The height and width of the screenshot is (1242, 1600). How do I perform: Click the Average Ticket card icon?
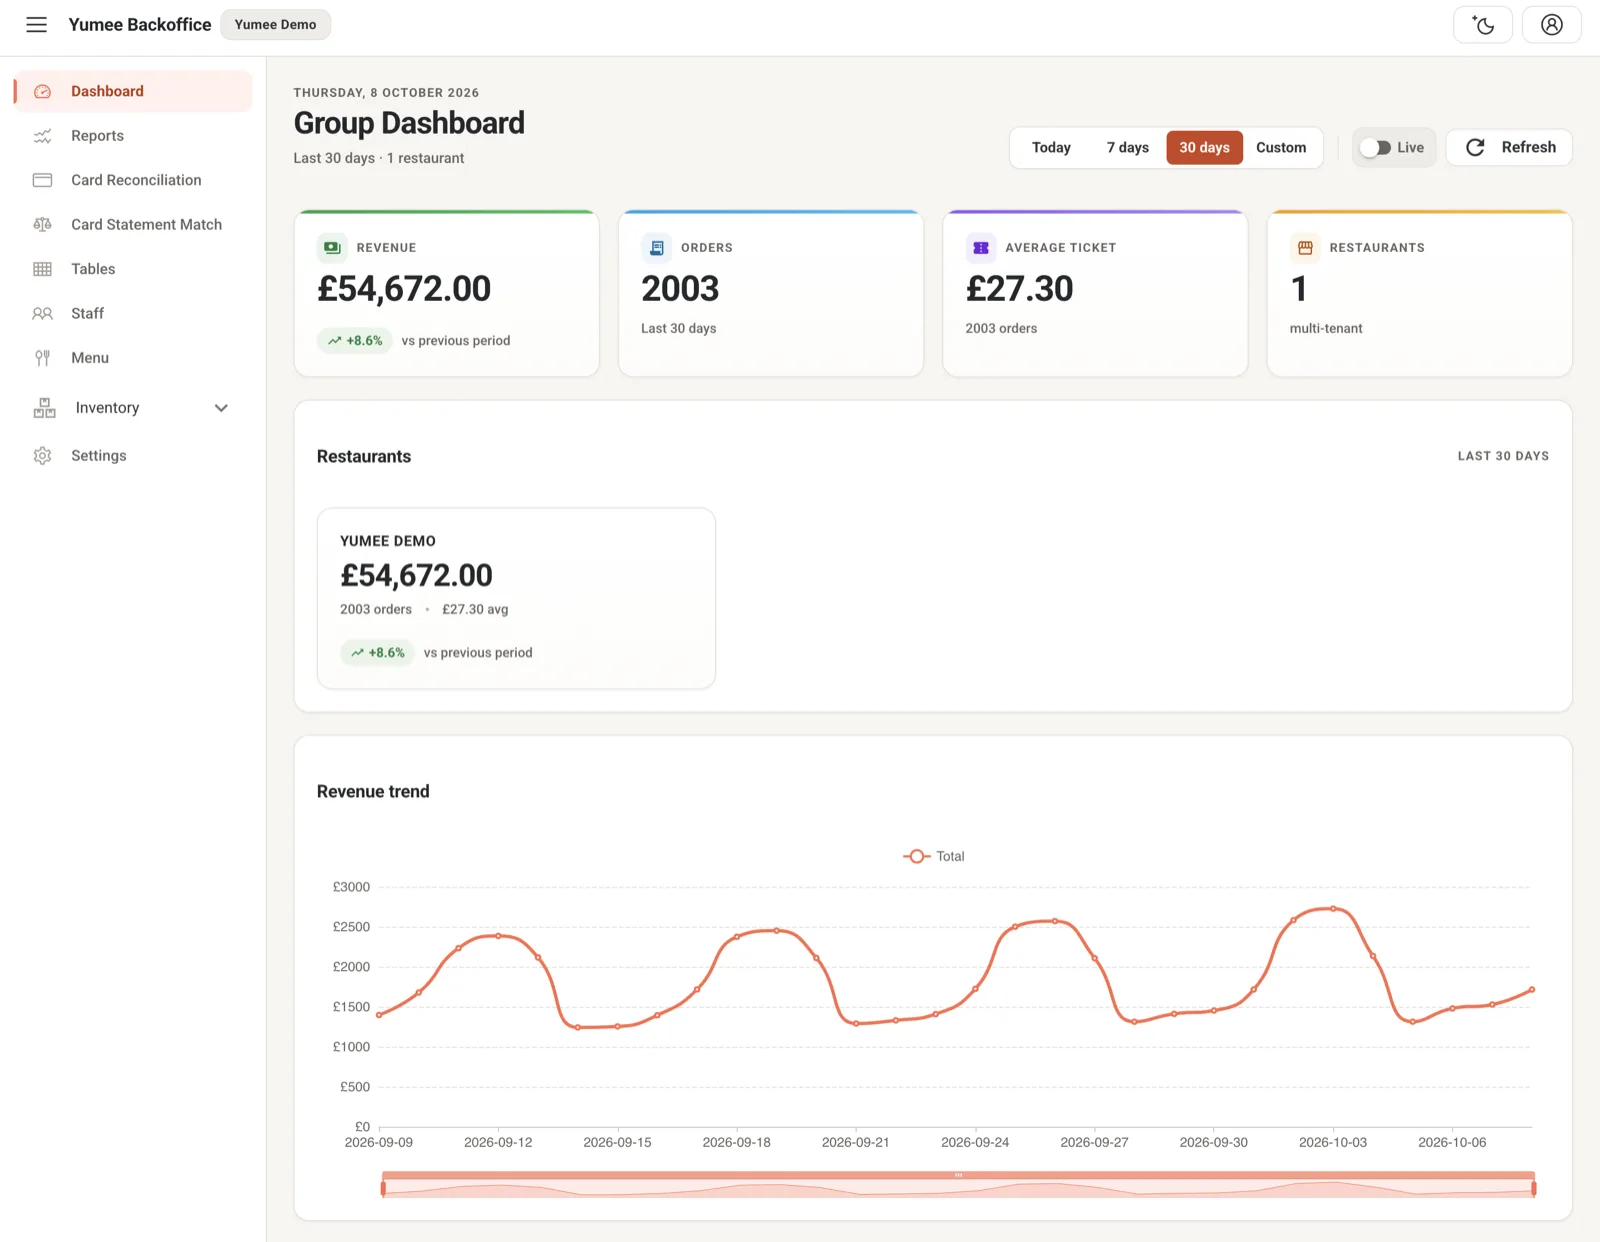(x=981, y=248)
